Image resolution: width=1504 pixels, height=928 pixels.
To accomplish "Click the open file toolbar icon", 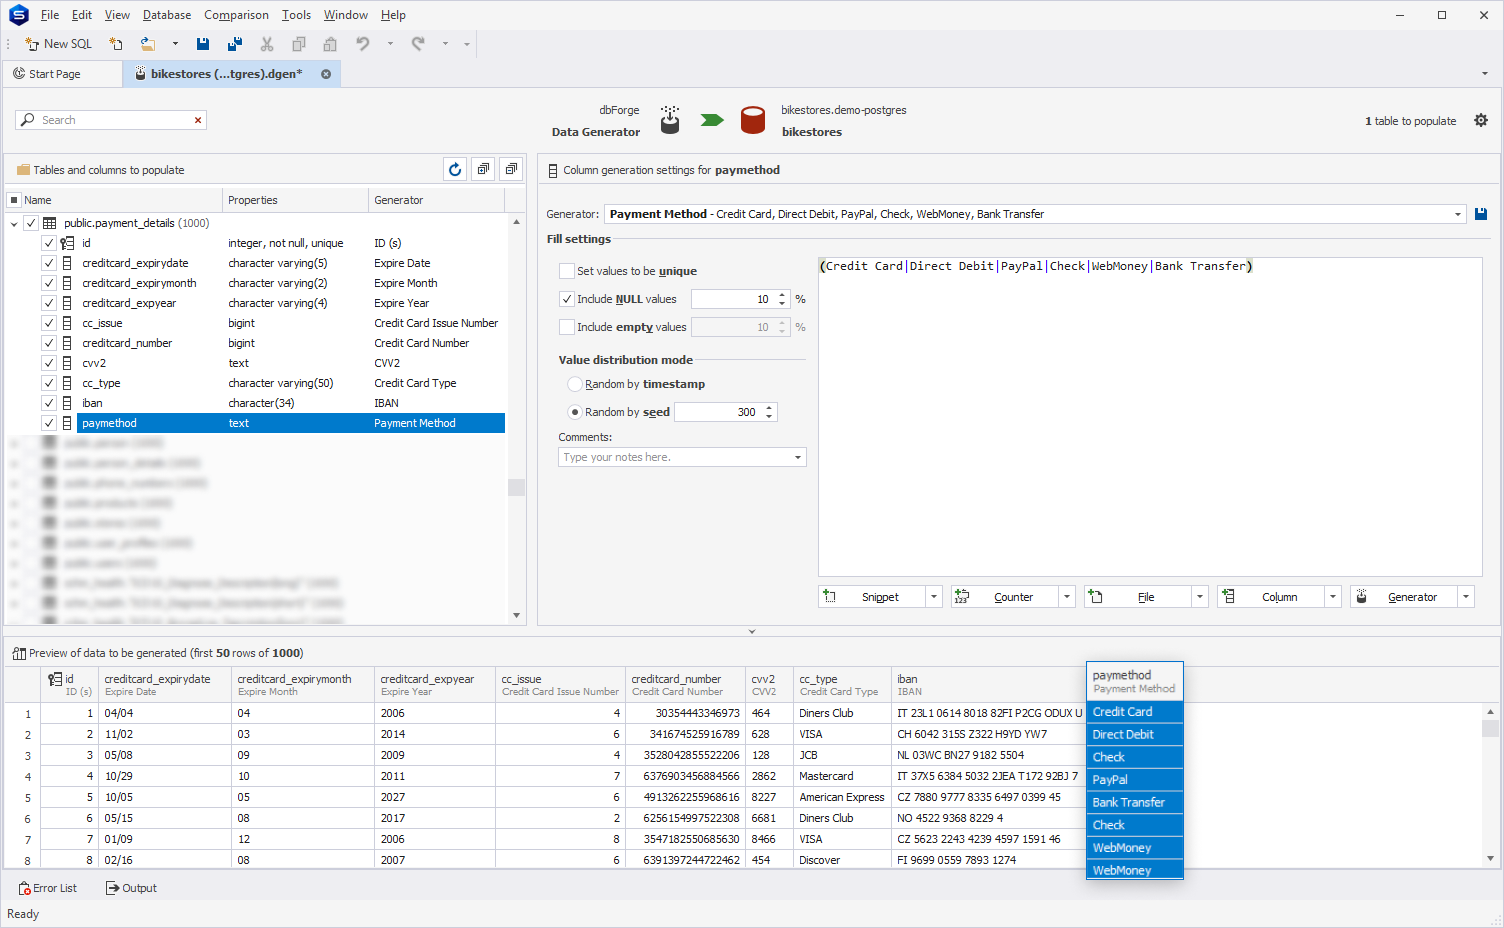I will 148,44.
